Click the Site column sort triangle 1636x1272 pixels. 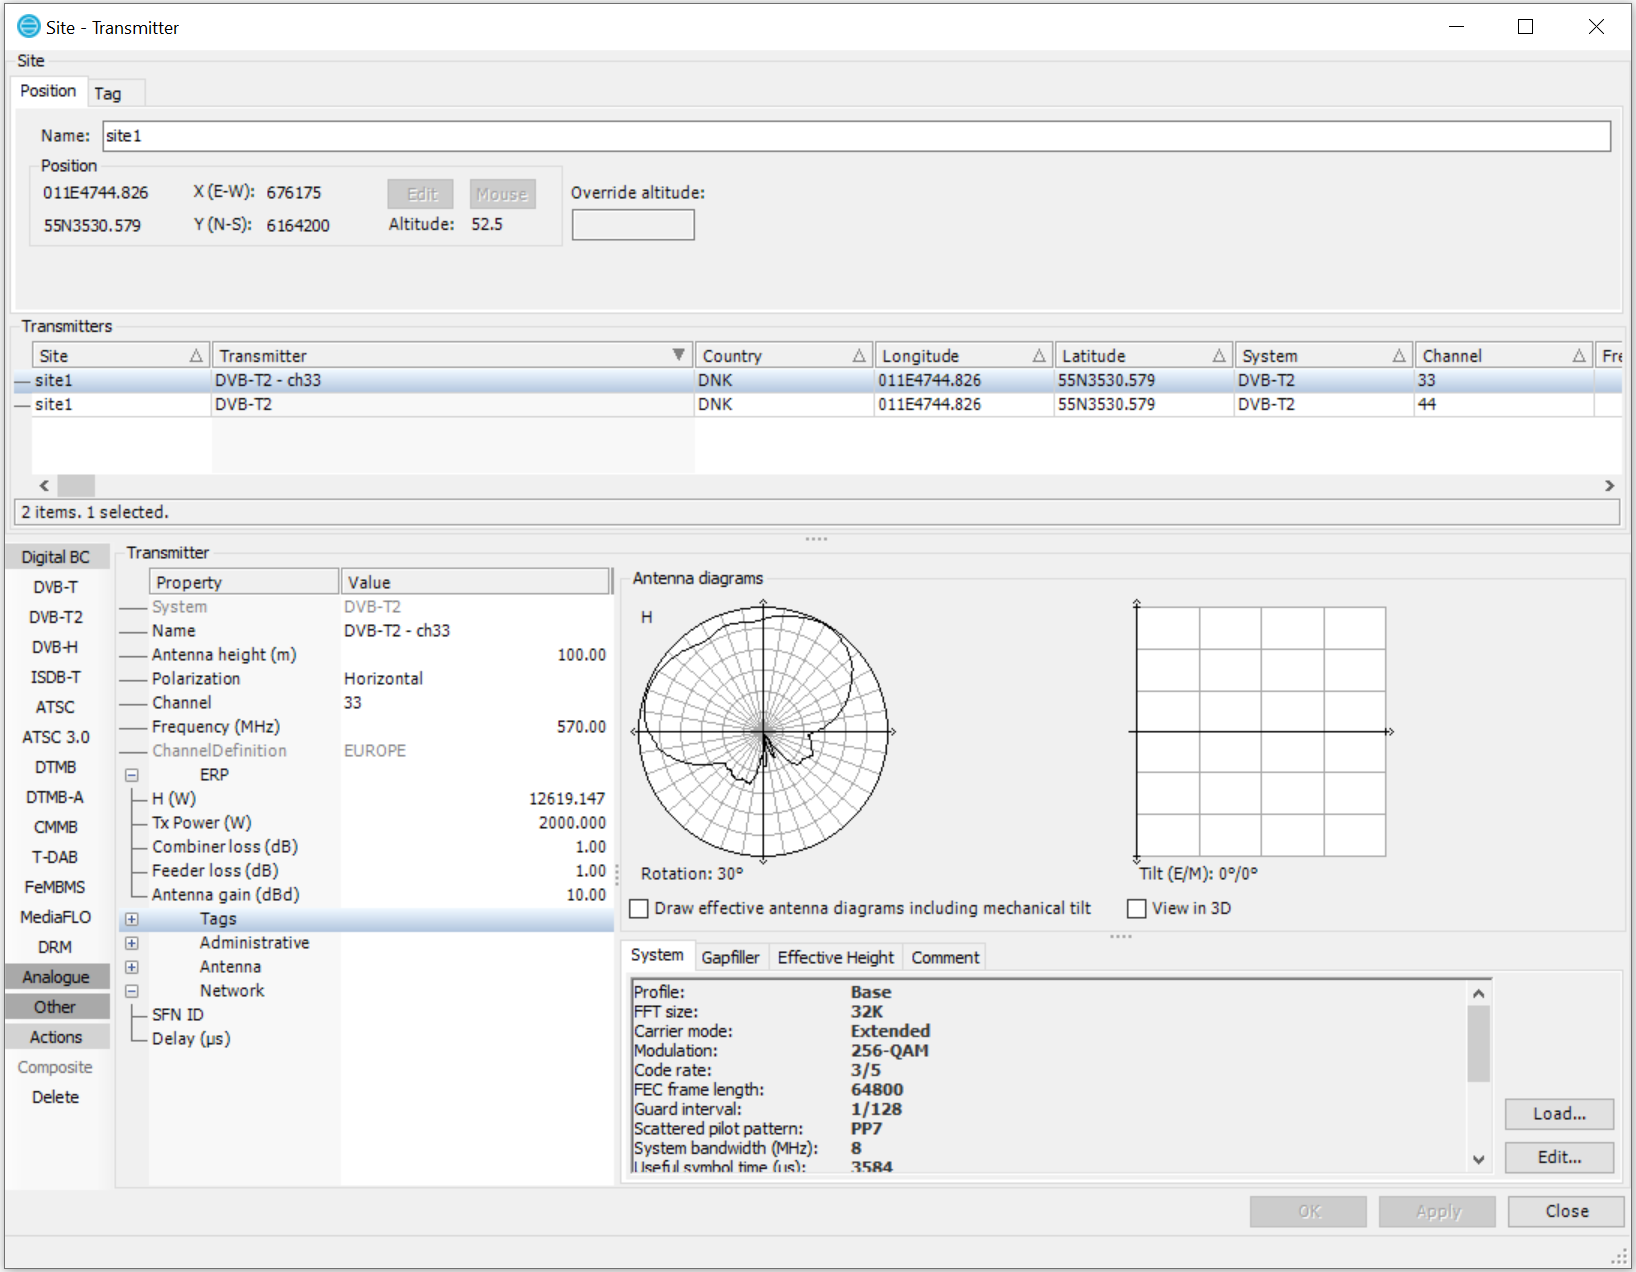[196, 356]
